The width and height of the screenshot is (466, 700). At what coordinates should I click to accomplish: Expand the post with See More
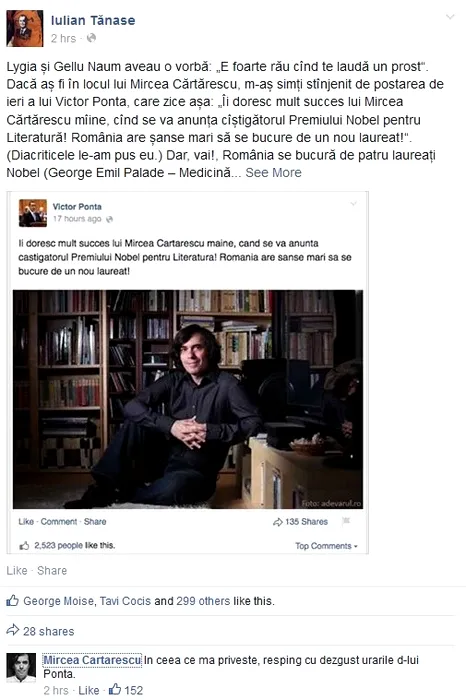click(273, 173)
